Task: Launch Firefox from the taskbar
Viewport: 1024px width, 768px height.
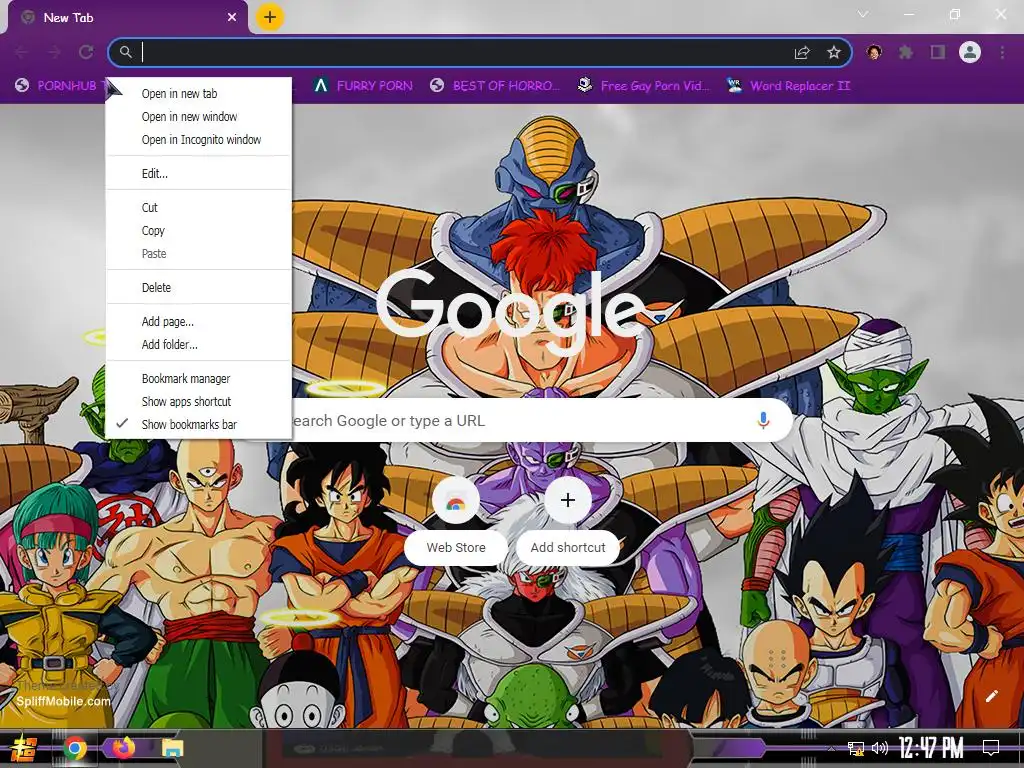Action: coord(123,748)
